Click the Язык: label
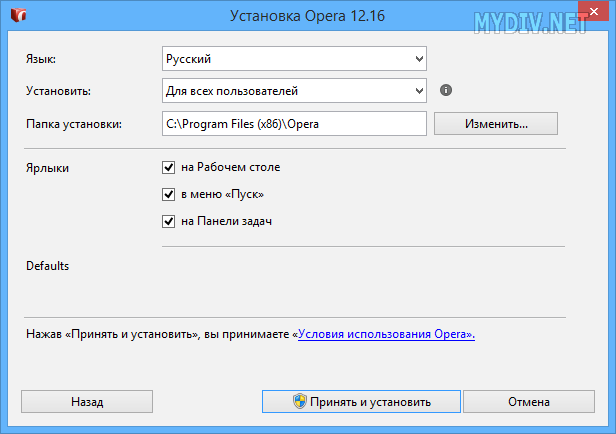616x434 pixels. coord(41,59)
